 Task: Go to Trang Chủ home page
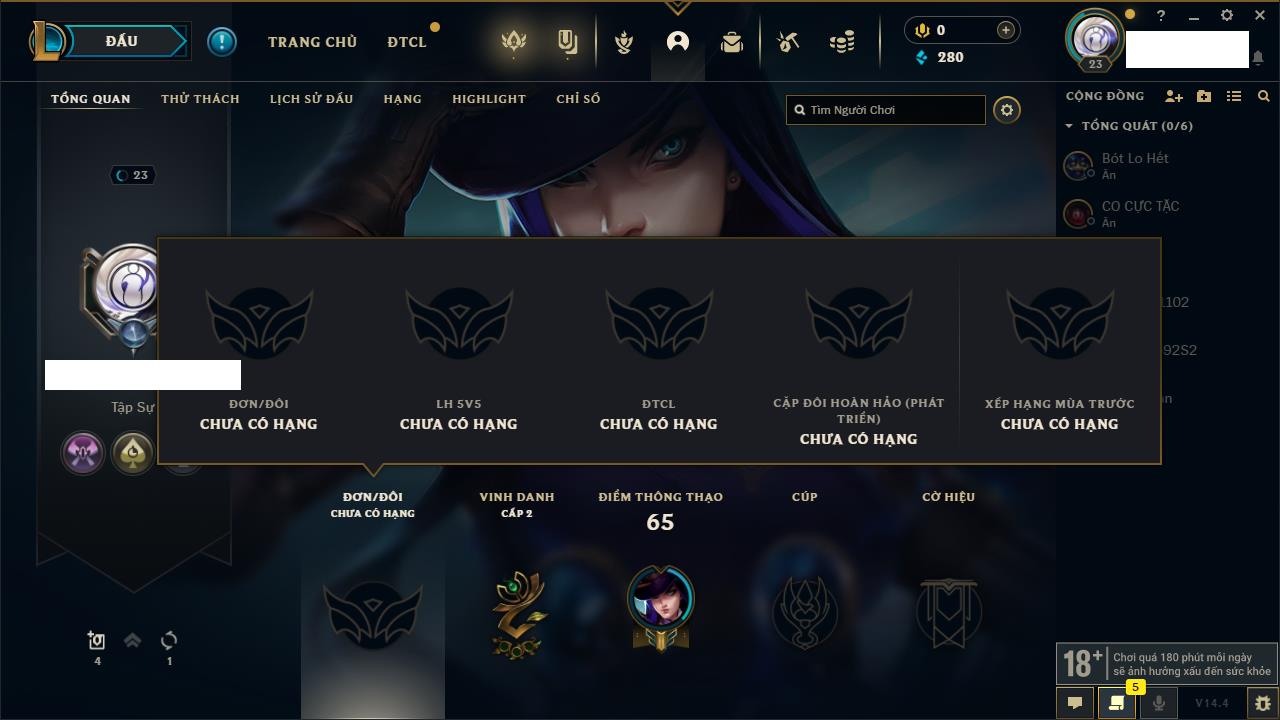tap(312, 42)
